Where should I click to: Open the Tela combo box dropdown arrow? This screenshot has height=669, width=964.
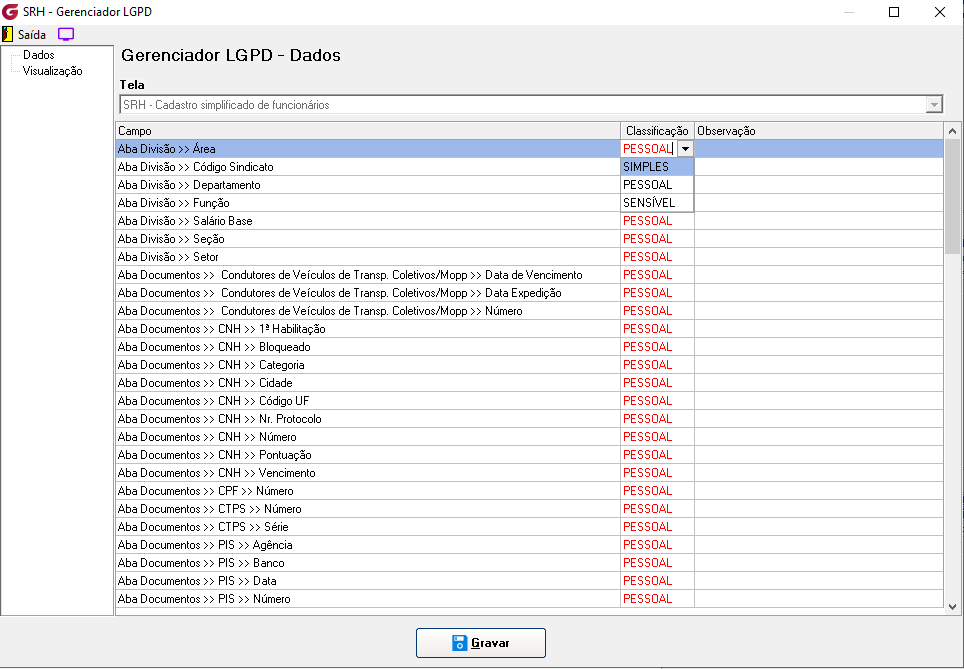tap(934, 105)
